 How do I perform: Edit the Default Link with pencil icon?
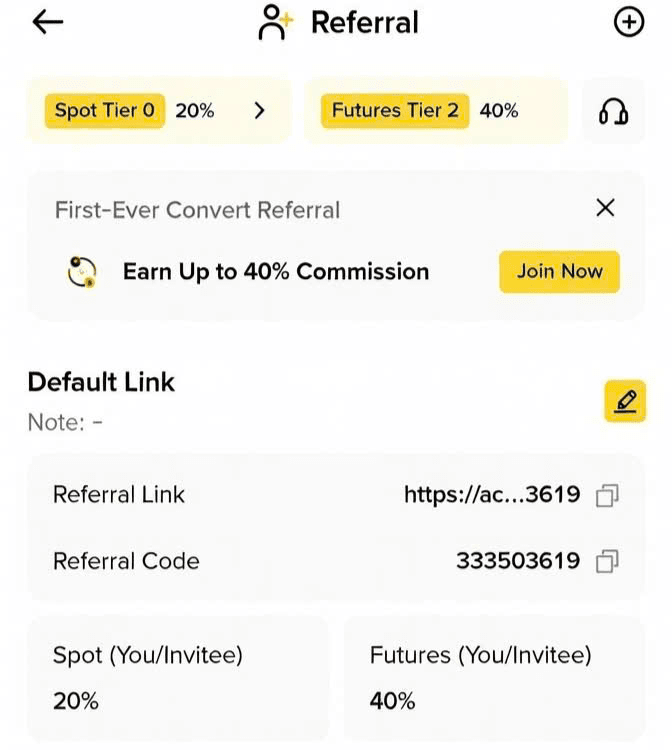625,401
